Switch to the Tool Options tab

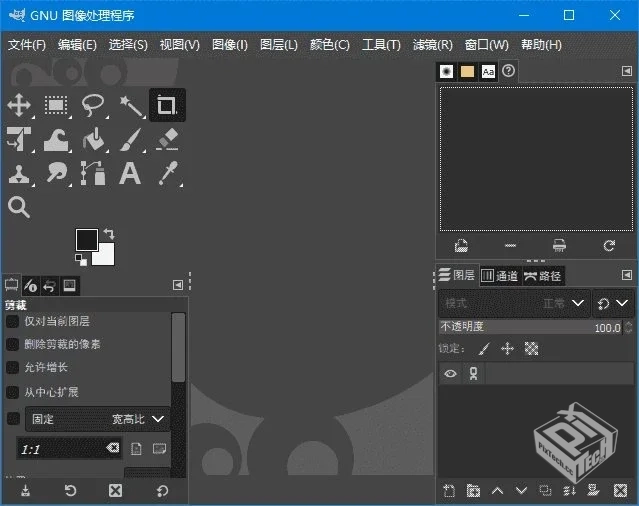[x=11, y=285]
